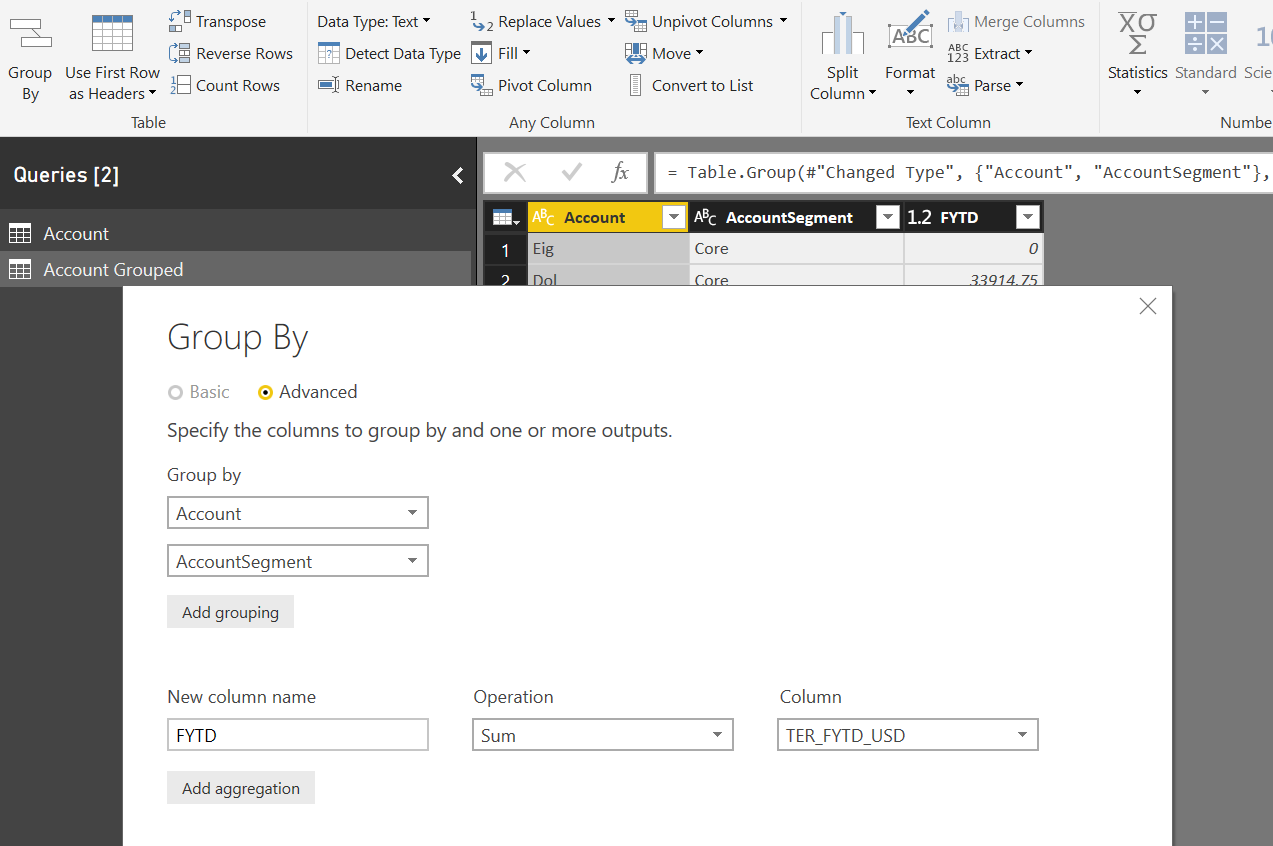
Task: Select the Advanced radio option
Action: click(x=307, y=392)
